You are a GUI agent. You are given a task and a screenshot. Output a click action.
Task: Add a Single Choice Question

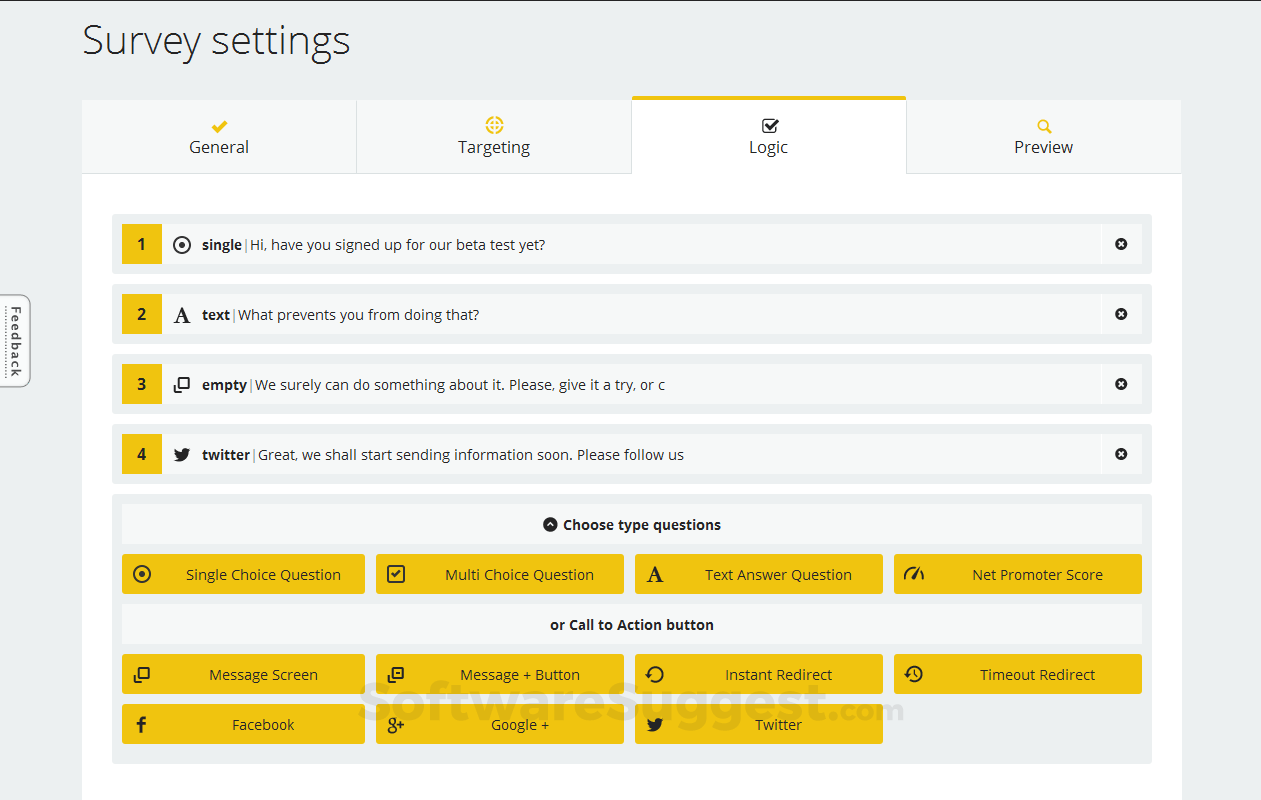coord(243,575)
